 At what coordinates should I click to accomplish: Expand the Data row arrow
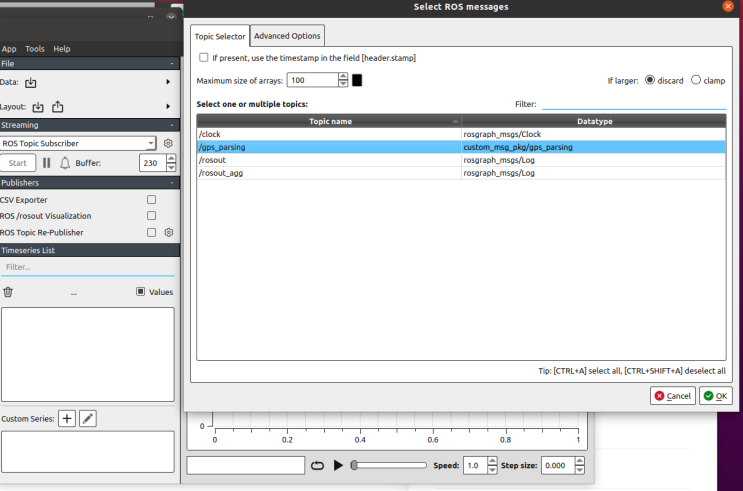pos(168,82)
